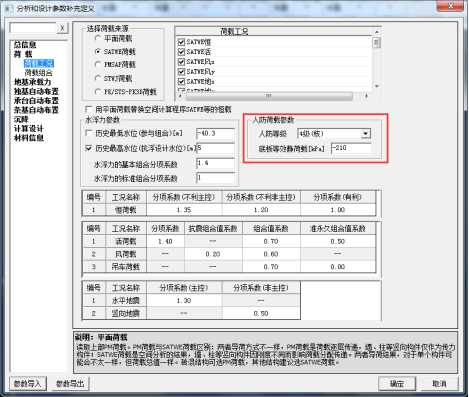Viewport: 469px width, 397px height.
Task: Select 总信息 in the tree
Action: (x=25, y=44)
